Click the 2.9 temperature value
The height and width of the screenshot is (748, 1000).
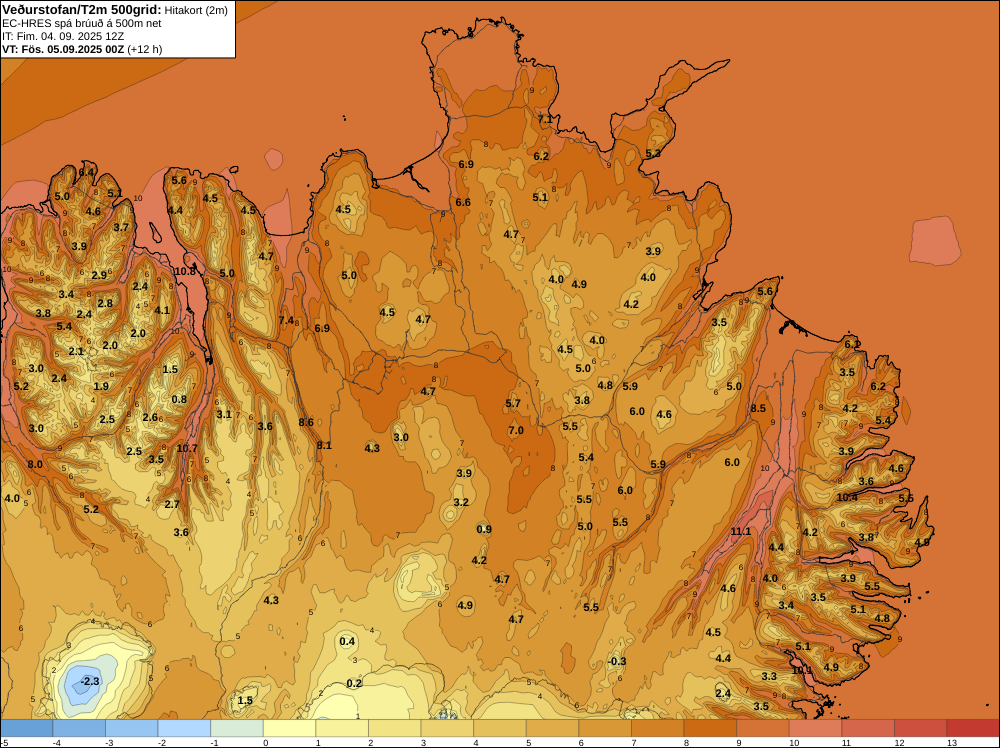click(99, 275)
